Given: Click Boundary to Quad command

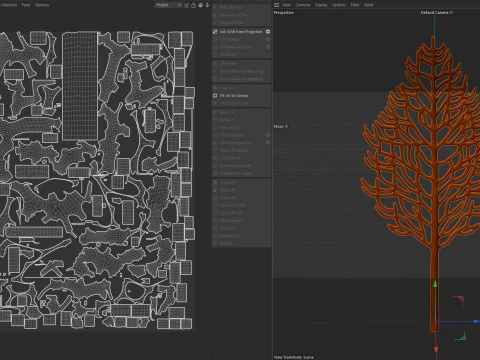Looking at the screenshot, I should click(x=235, y=173).
